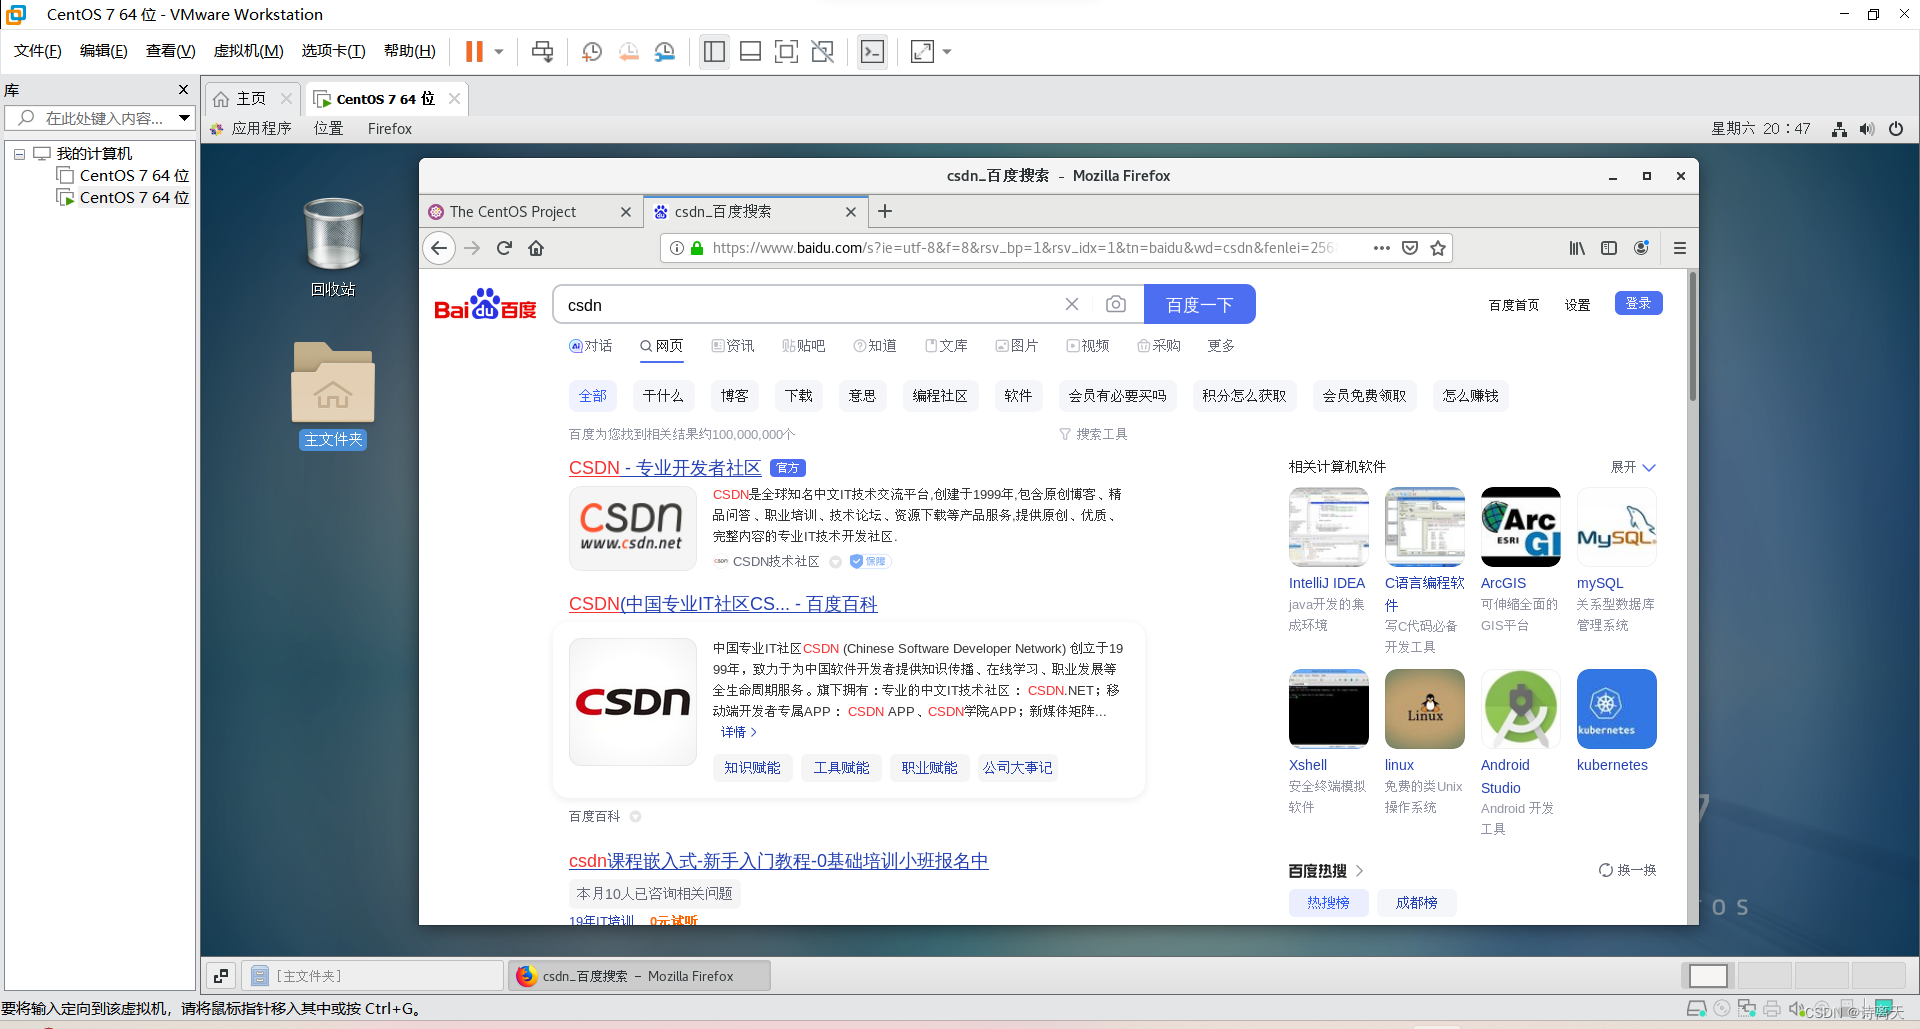
Task: Open Firefox hamburger menu
Action: point(1680,248)
